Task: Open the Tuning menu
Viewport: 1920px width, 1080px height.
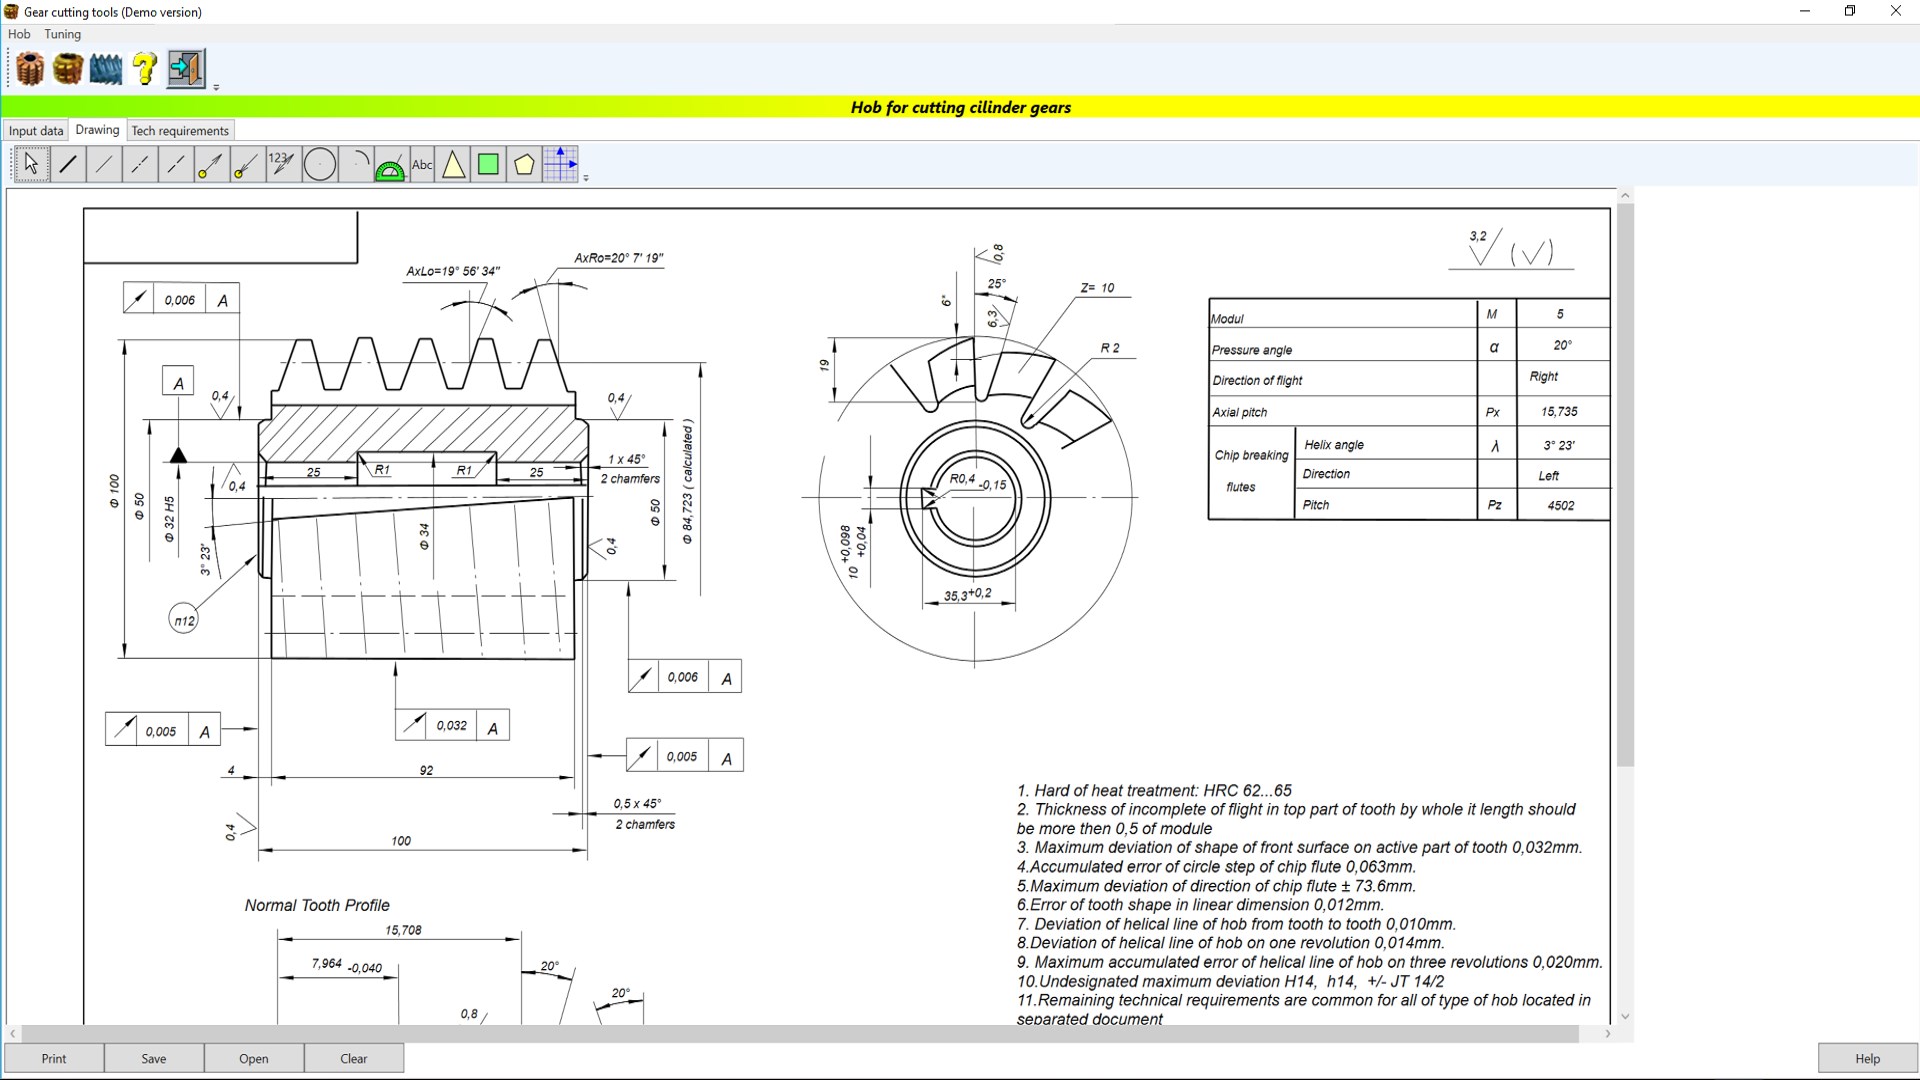Action: coord(62,34)
